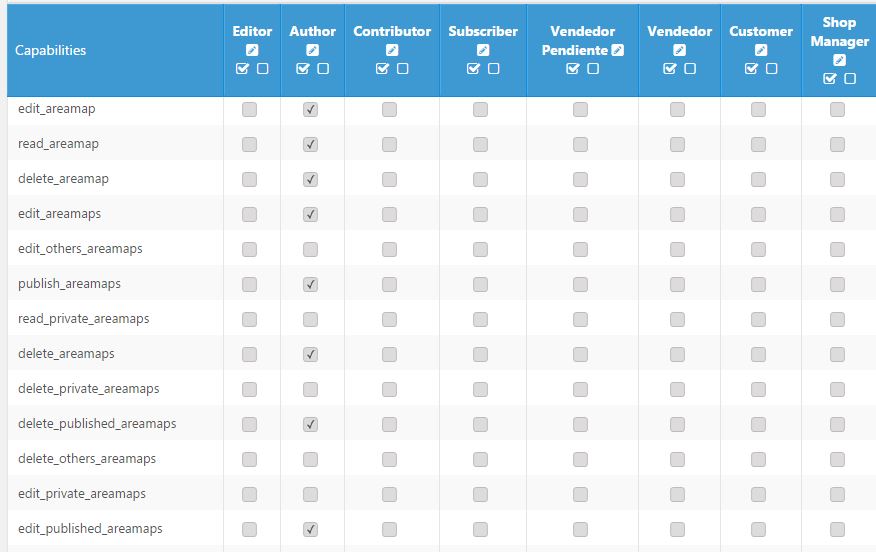Uncheck edit_areamap for Author
Screen dimensions: 876x552
click(311, 110)
